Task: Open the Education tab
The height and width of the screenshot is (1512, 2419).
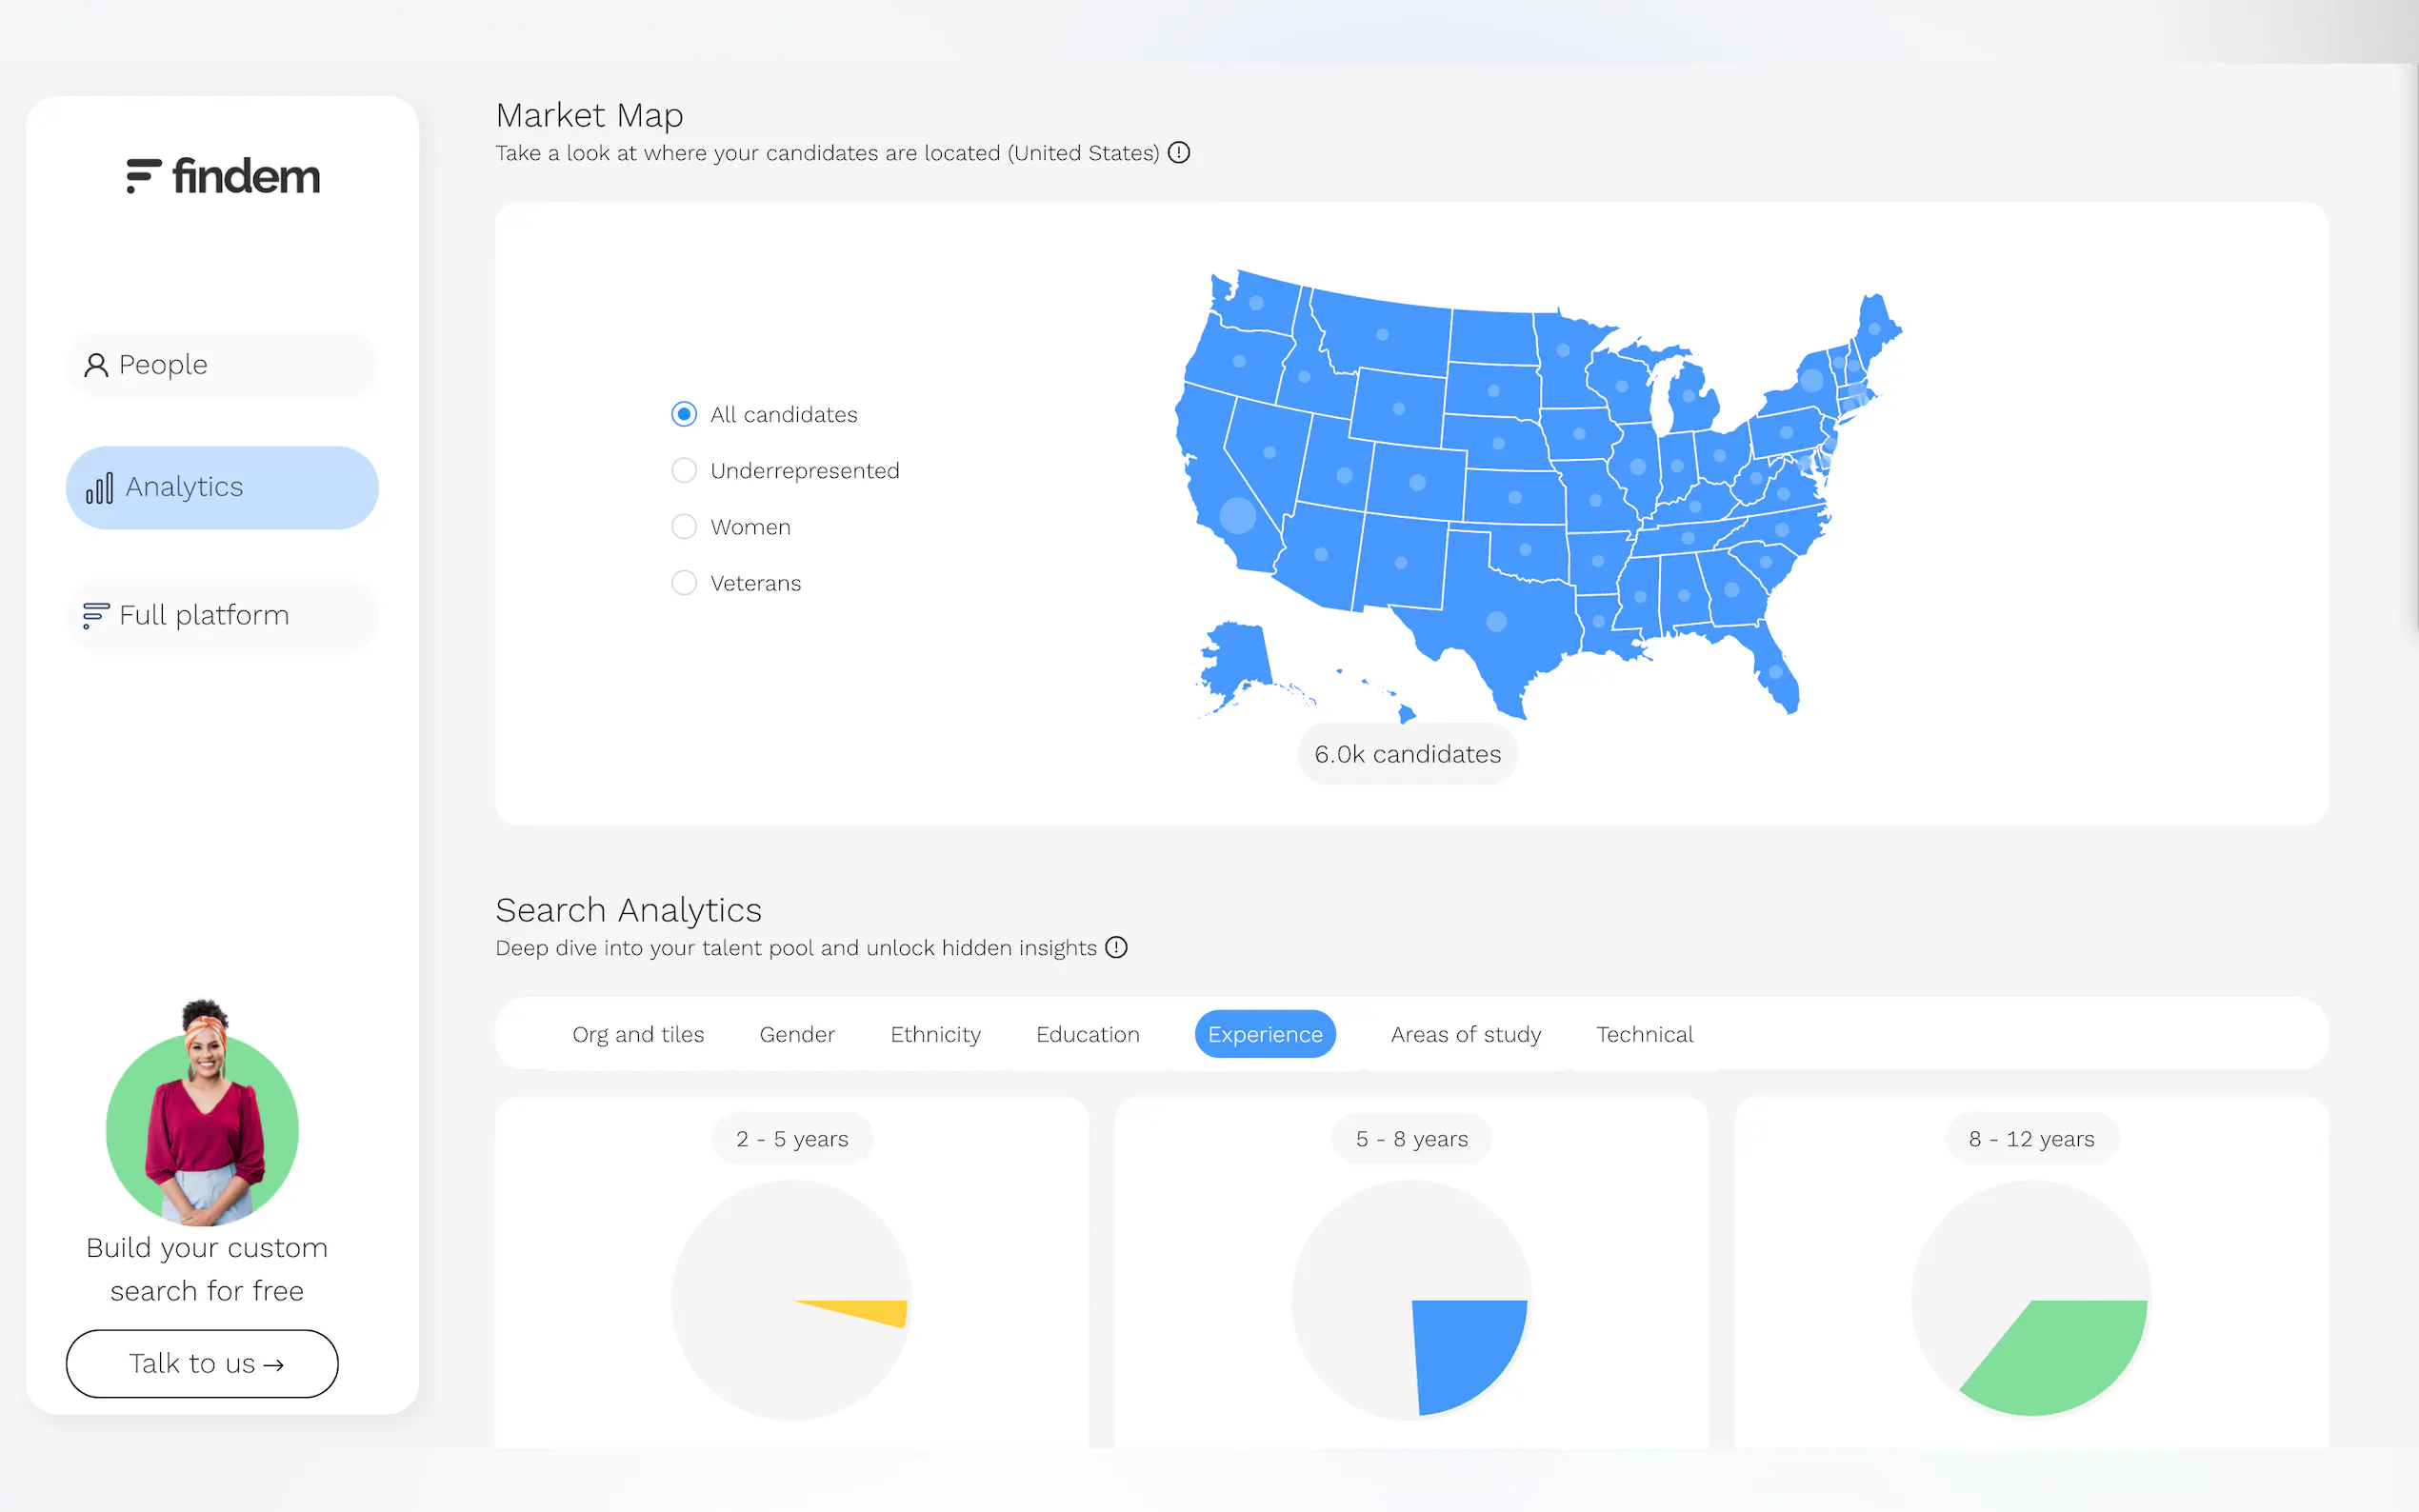Action: click(x=1087, y=1034)
